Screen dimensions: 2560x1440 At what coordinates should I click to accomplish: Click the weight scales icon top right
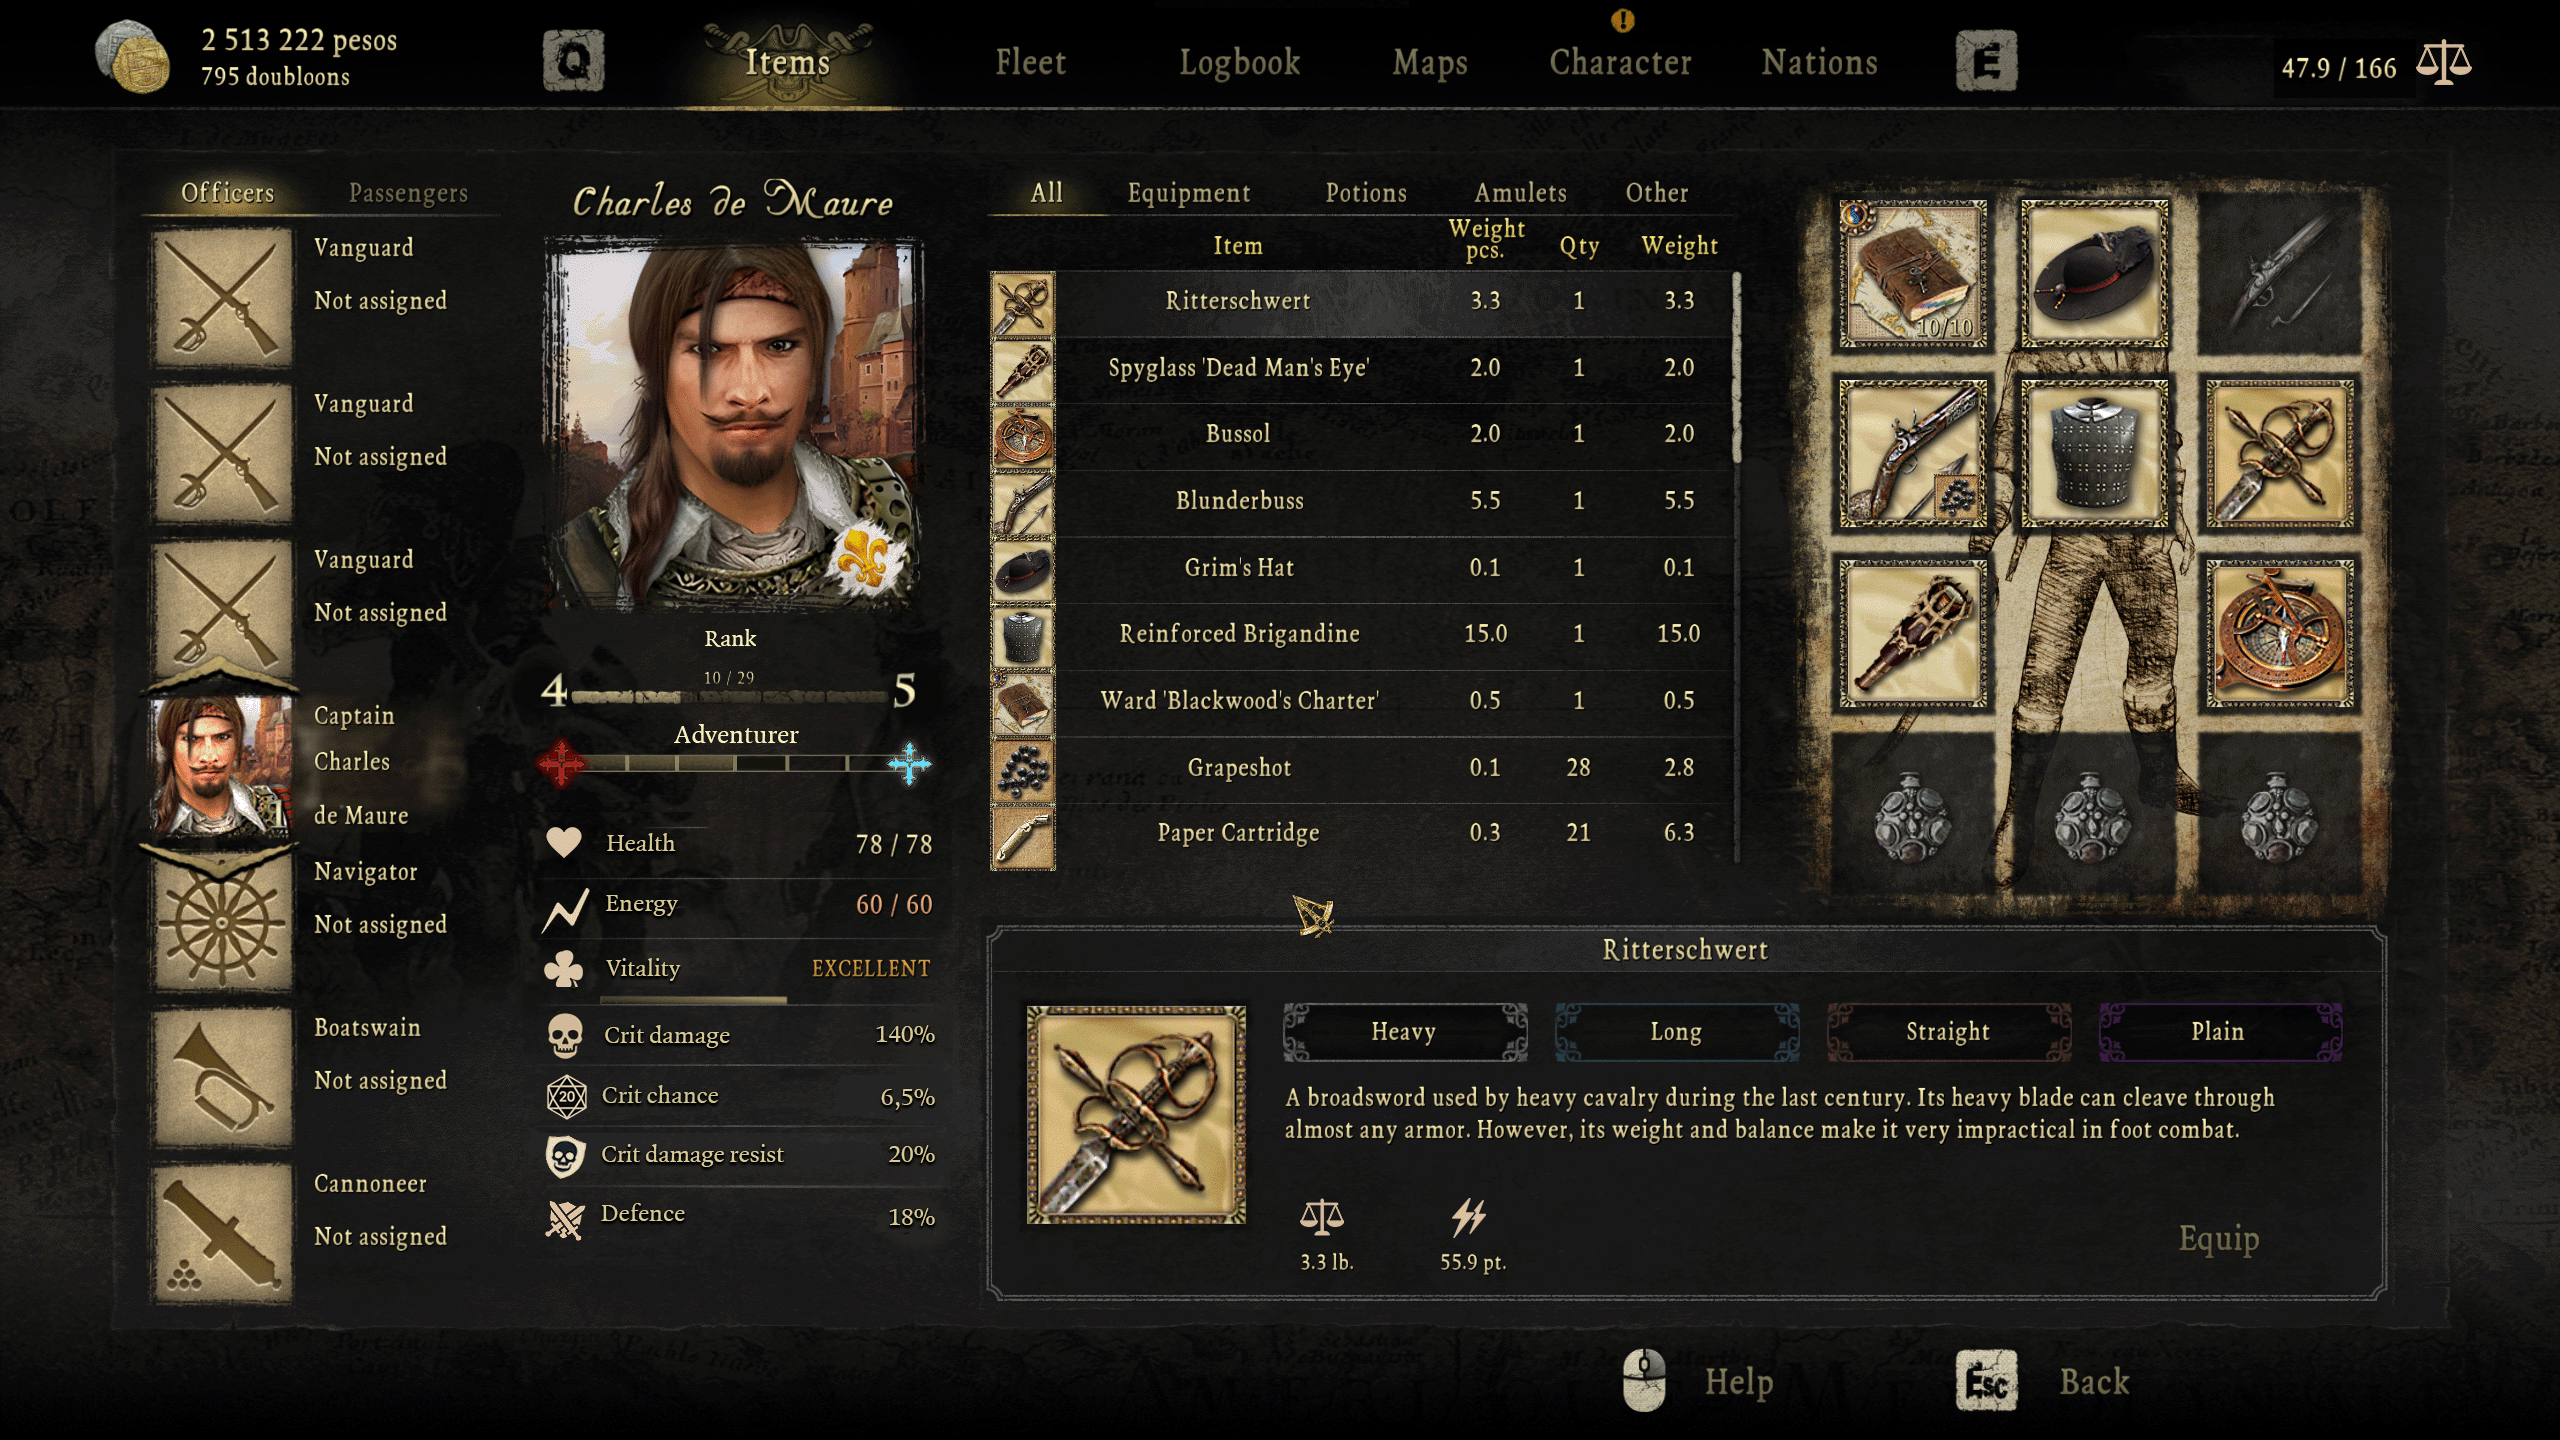(2444, 65)
